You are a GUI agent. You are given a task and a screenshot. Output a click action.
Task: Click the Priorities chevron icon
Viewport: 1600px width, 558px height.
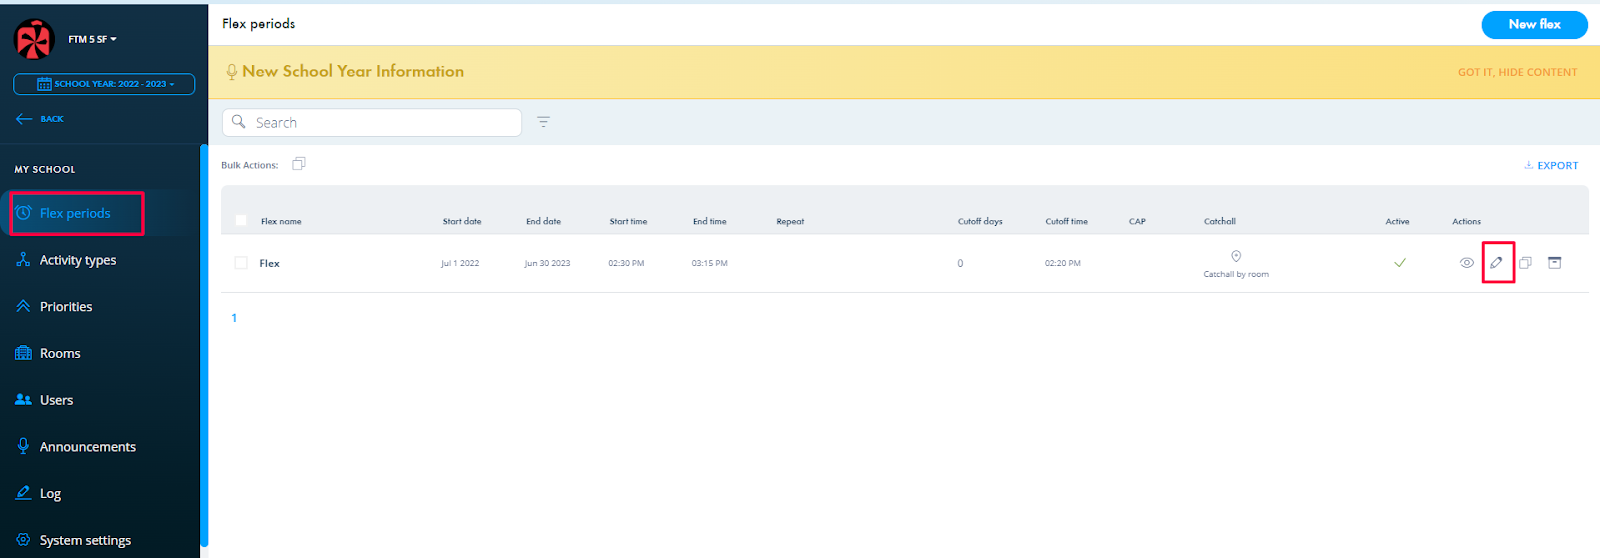click(x=23, y=306)
